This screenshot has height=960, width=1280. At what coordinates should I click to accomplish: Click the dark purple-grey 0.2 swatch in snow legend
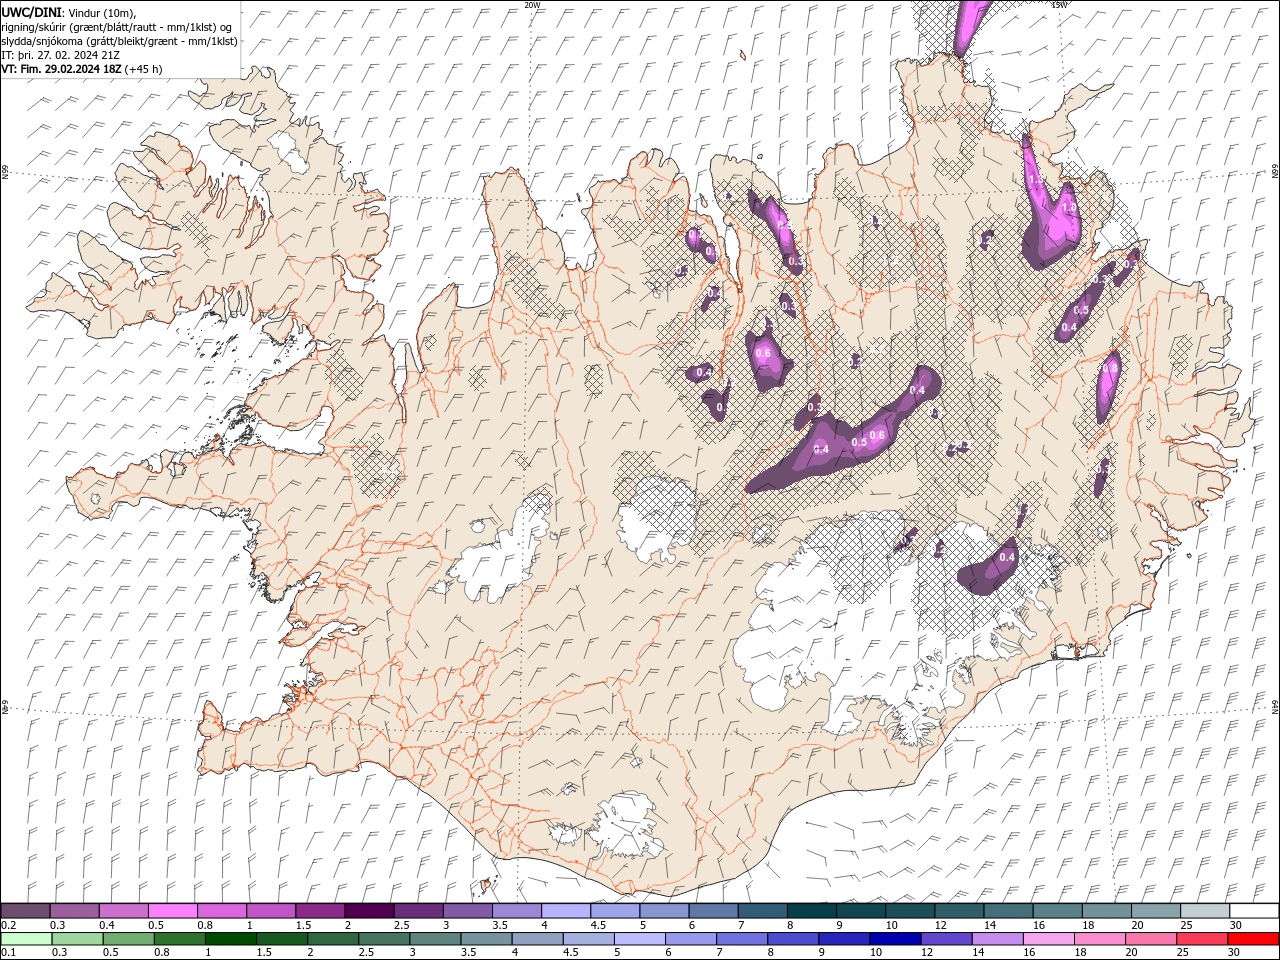pyautogui.click(x=26, y=911)
